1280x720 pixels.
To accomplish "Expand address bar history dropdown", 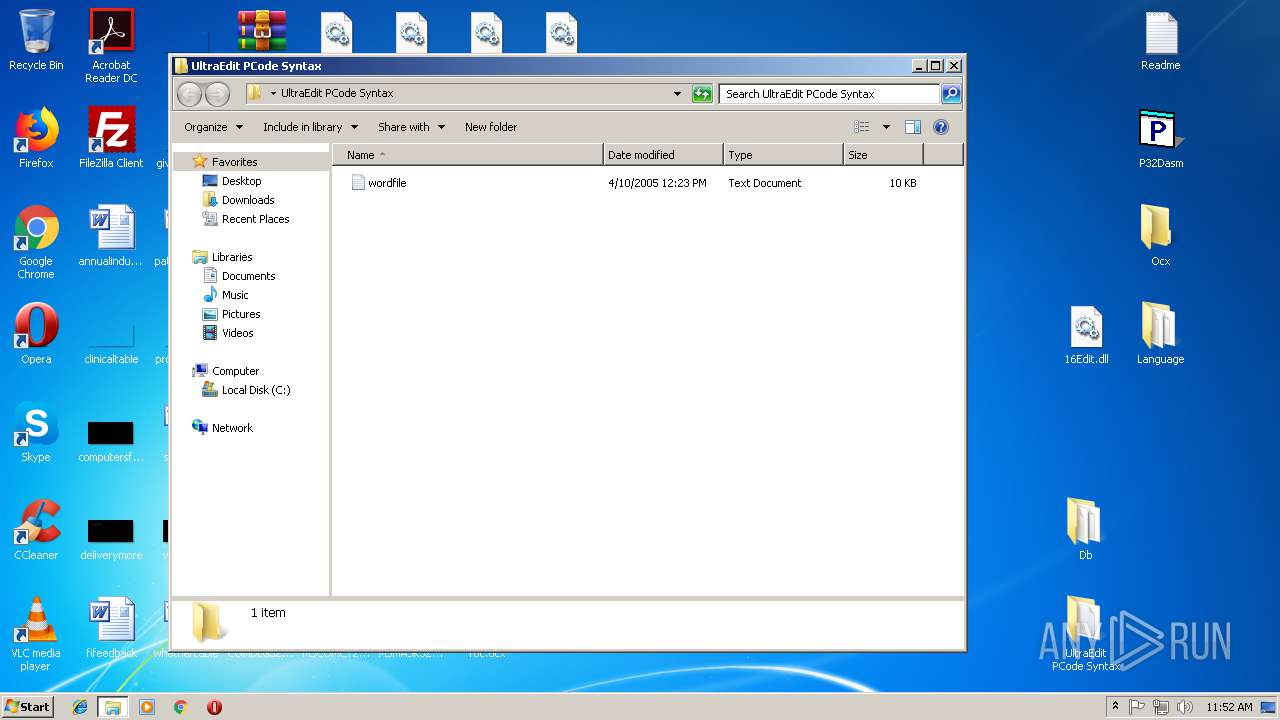I will click(678, 94).
